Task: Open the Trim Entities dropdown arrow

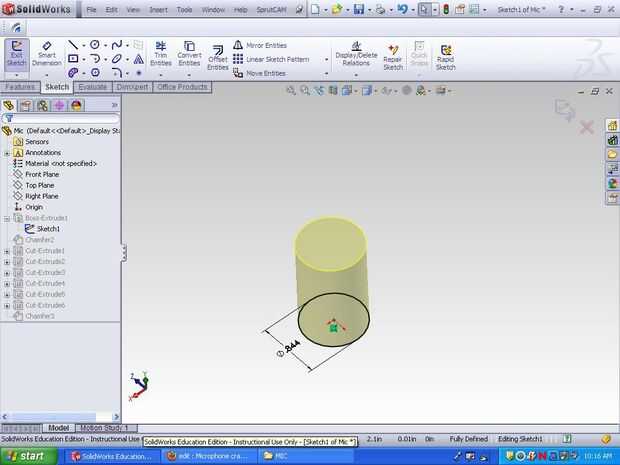Action: tap(161, 75)
